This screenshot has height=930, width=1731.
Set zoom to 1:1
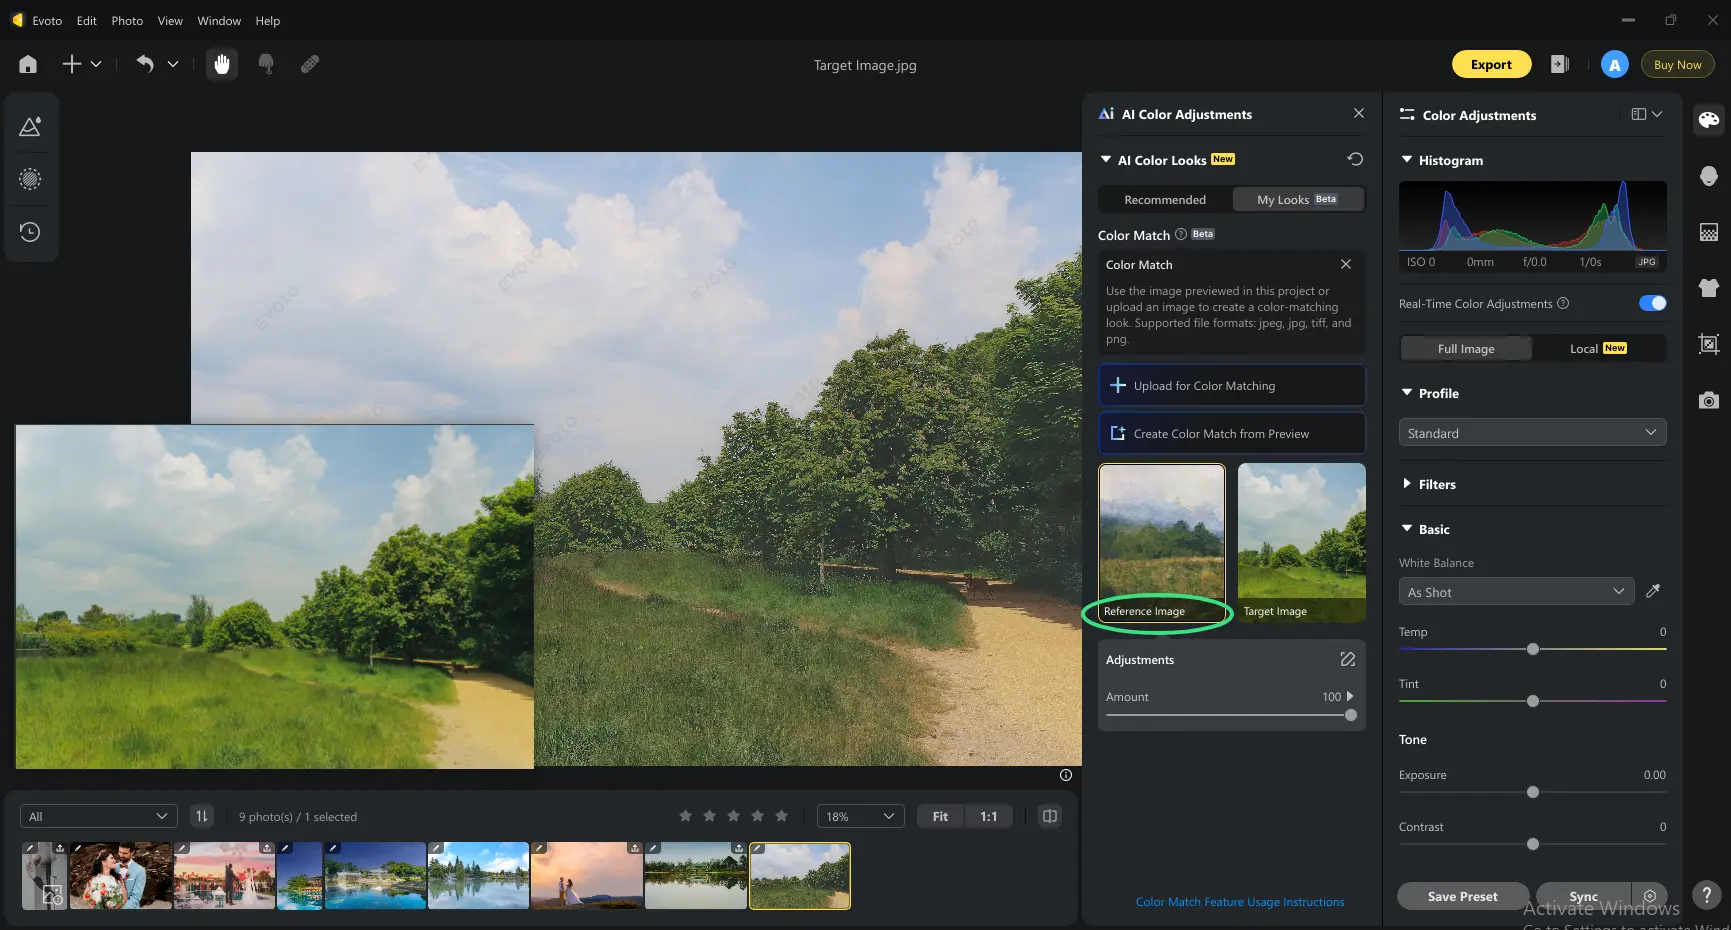pos(988,816)
